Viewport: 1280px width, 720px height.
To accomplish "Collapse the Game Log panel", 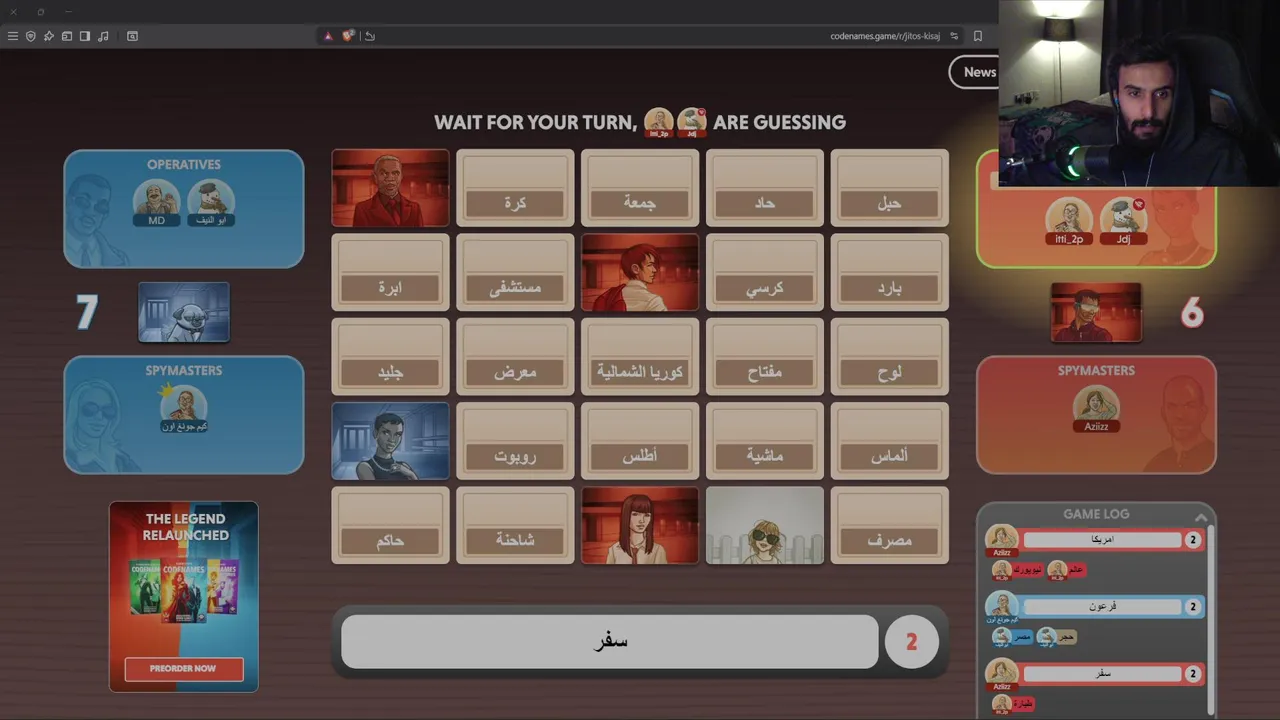I will point(1200,517).
